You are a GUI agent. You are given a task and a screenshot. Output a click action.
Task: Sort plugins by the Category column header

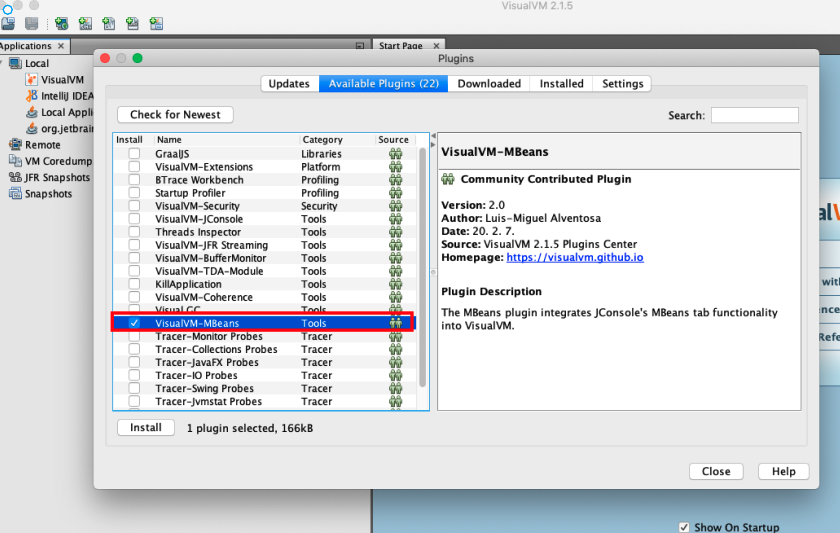pos(338,139)
